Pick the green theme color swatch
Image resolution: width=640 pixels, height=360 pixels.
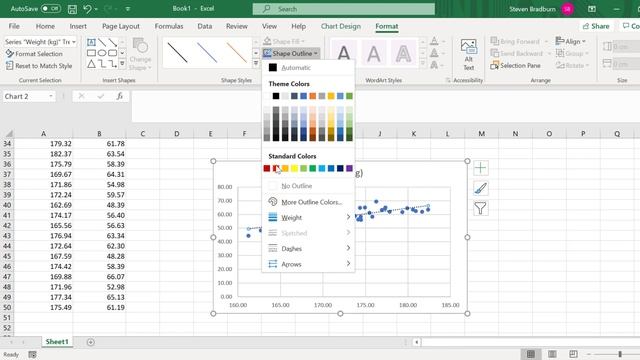(x=349, y=96)
